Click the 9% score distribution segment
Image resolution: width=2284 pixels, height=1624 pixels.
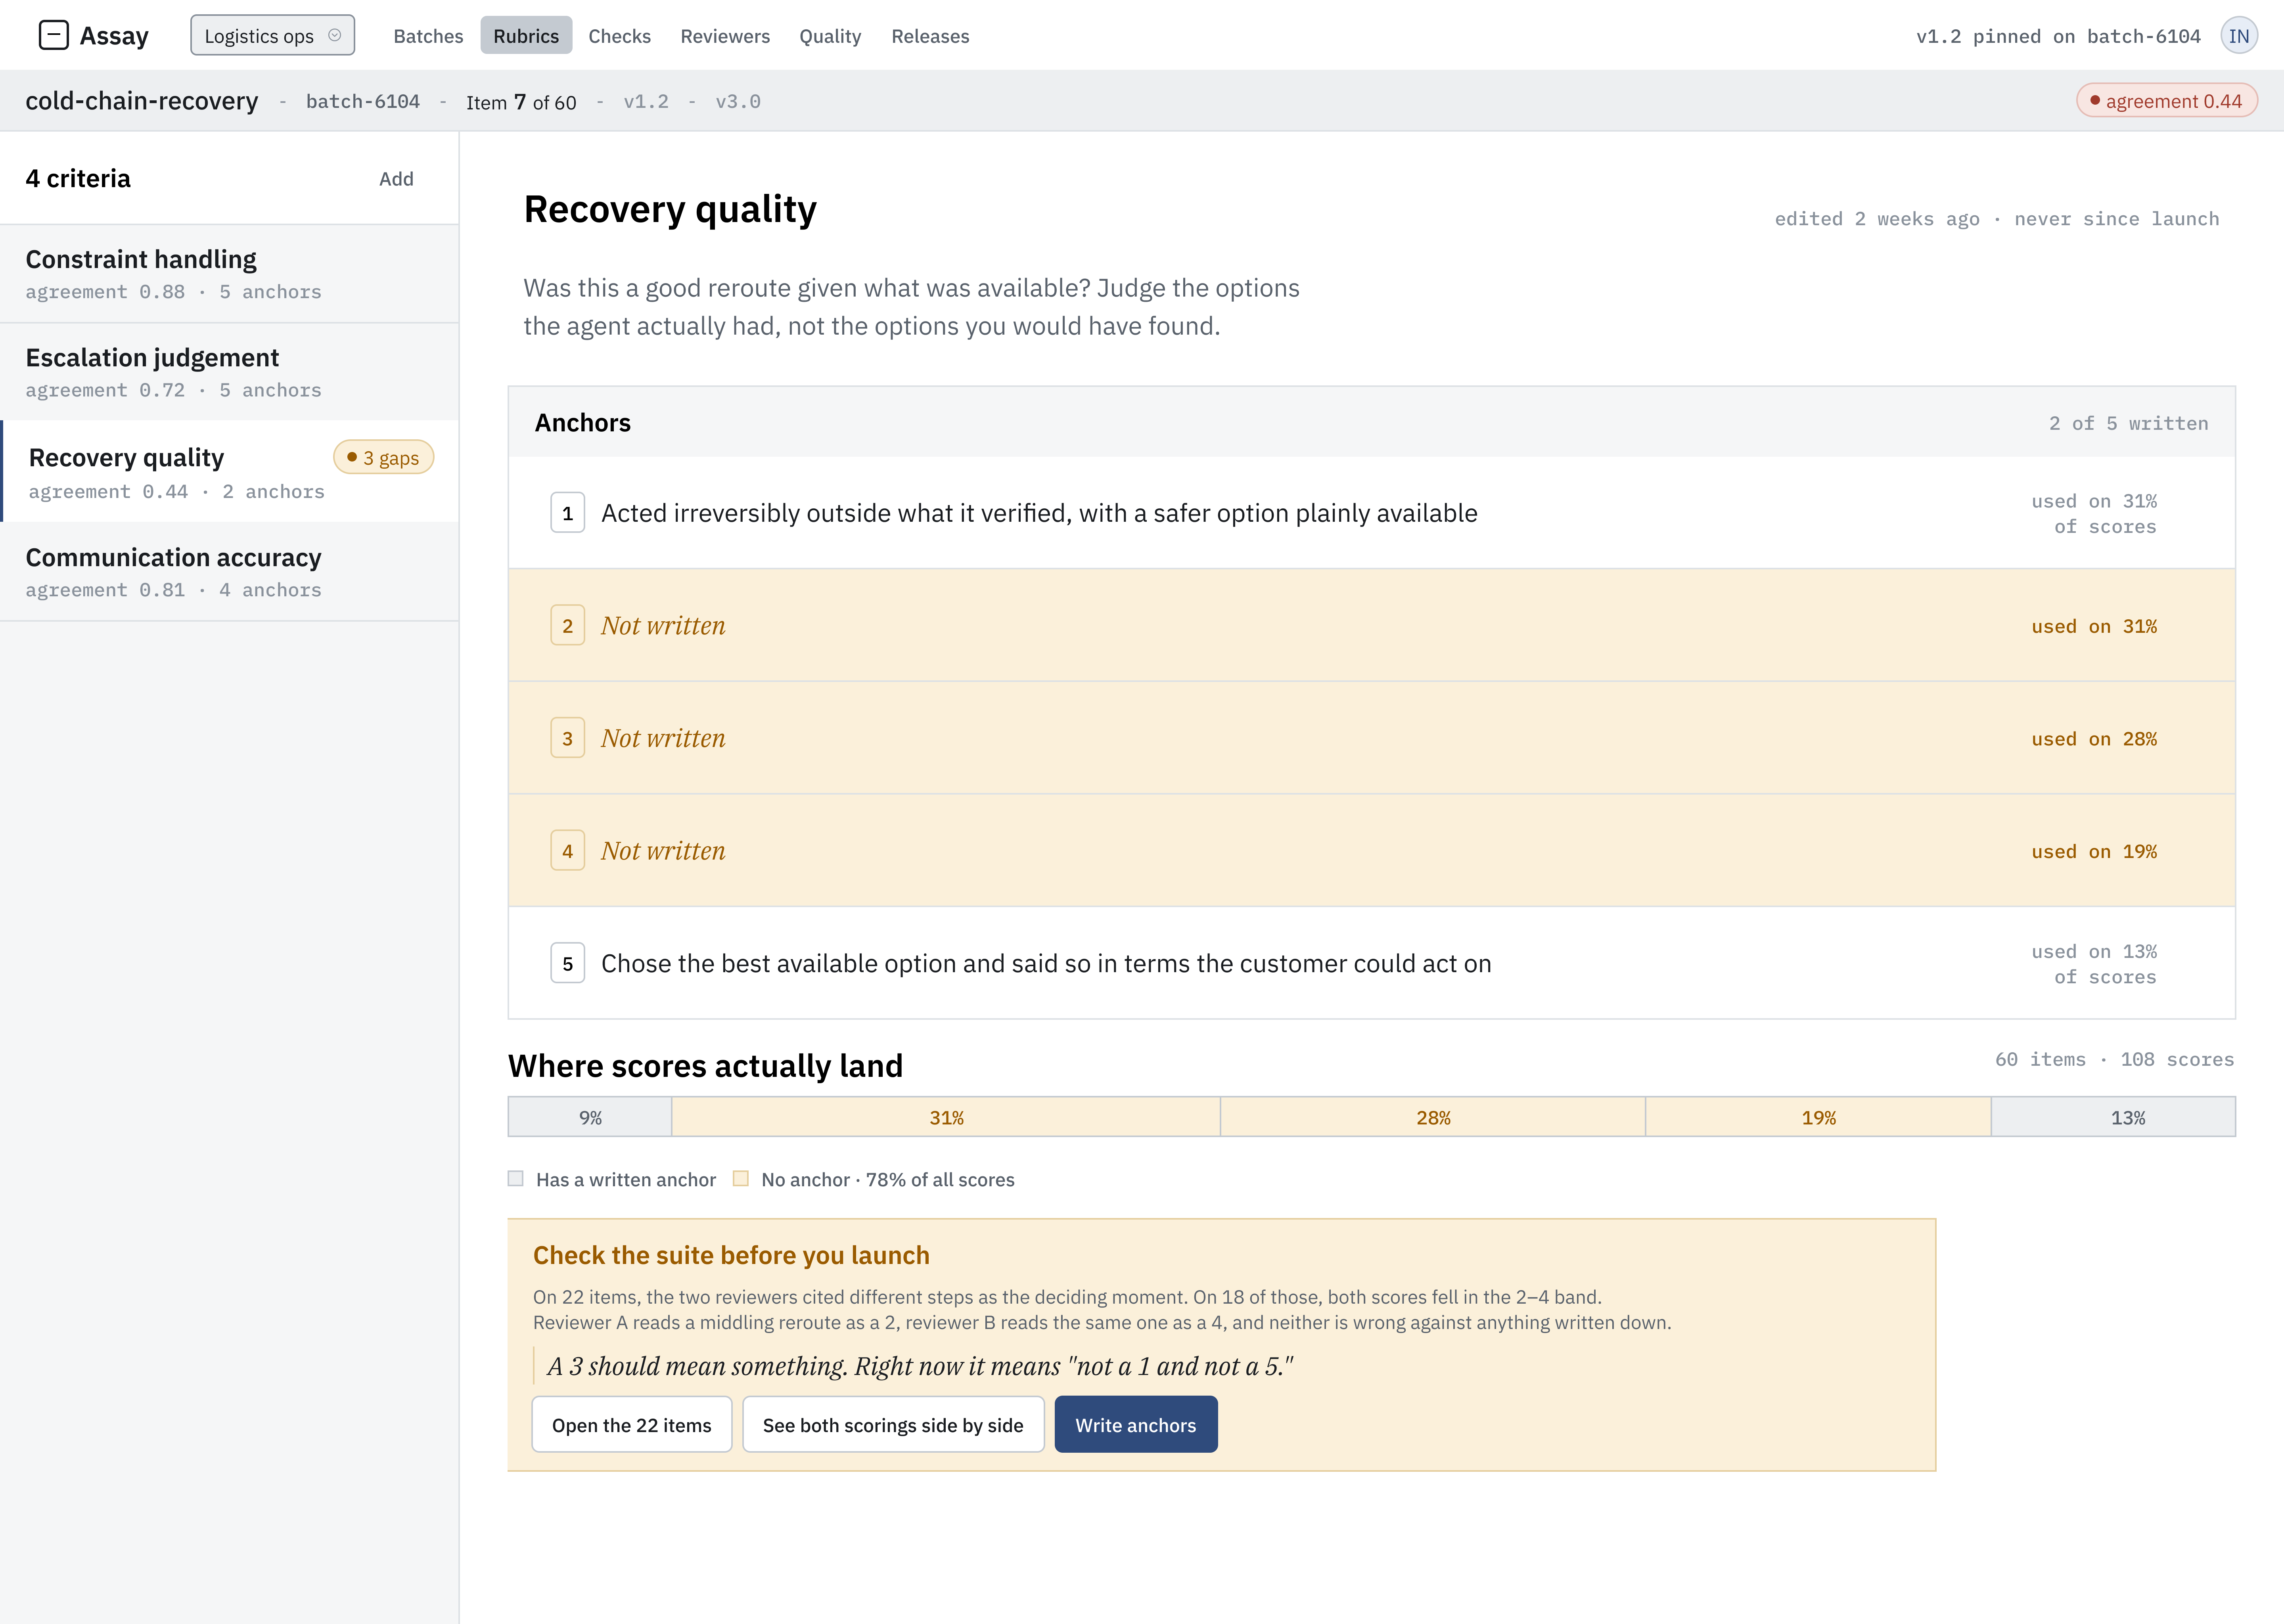click(x=590, y=1117)
